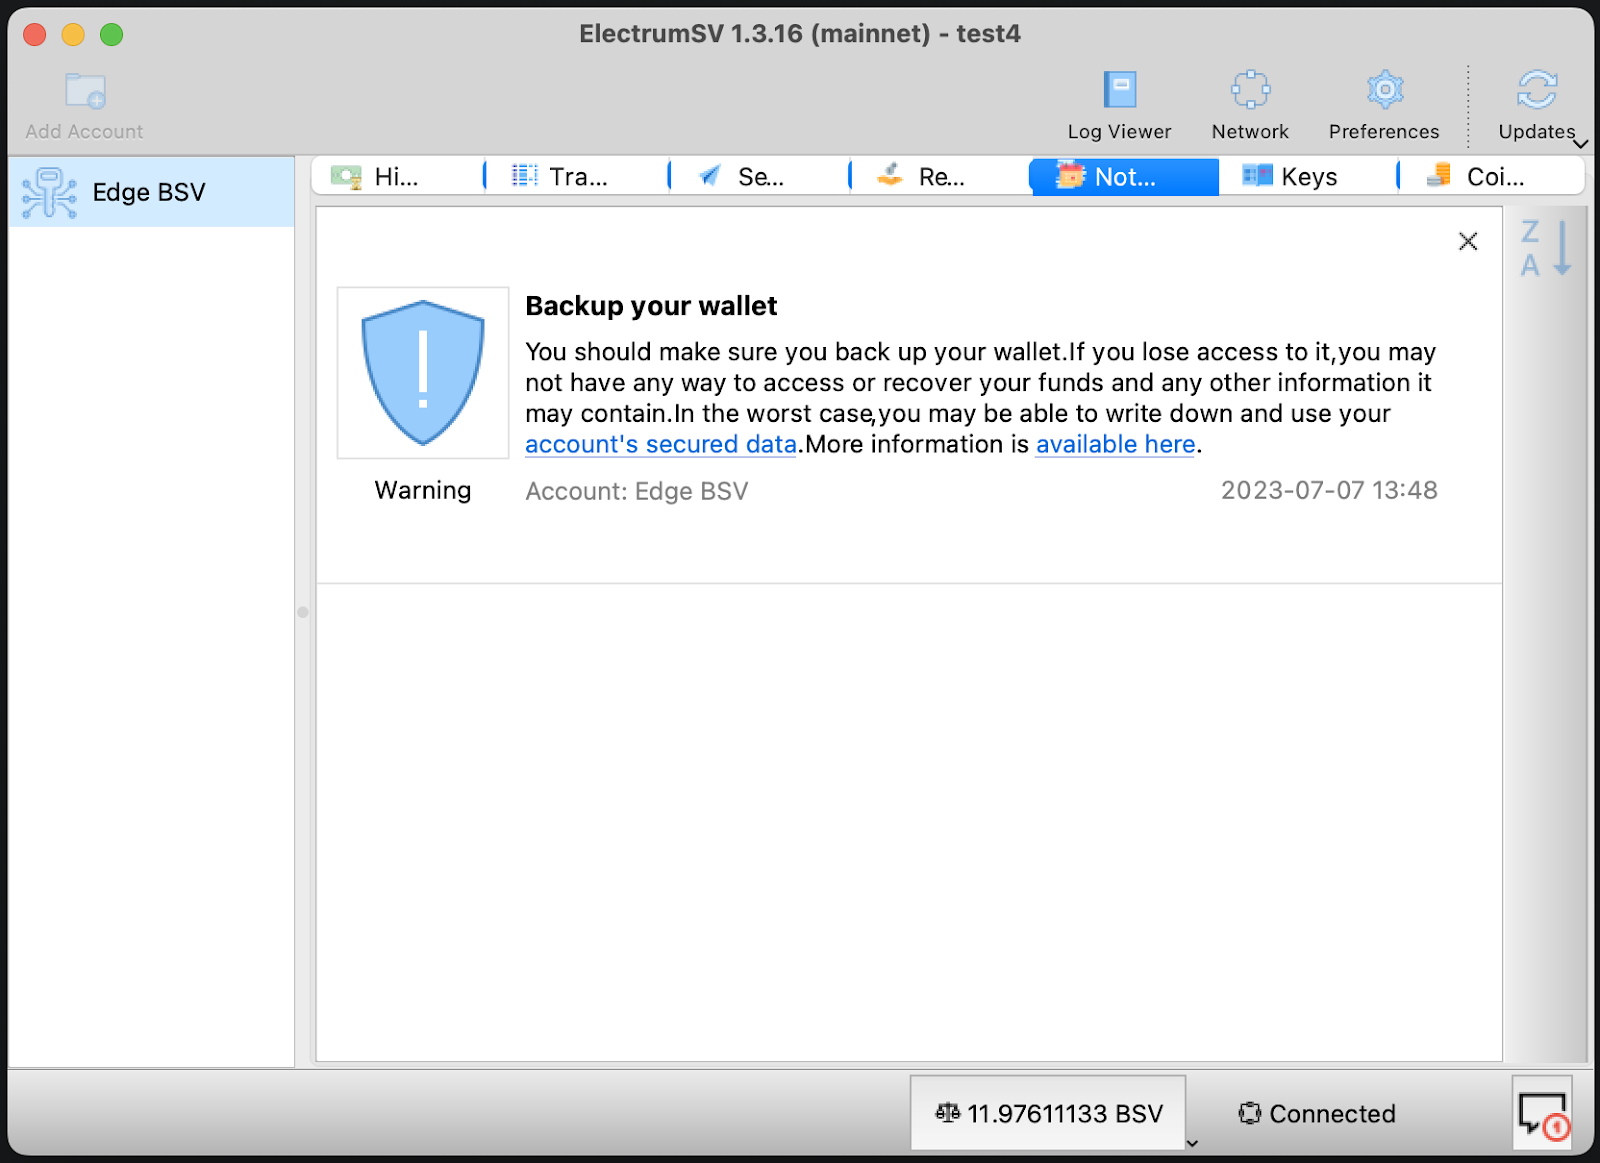1600x1163 pixels.
Task: Open the Send tab
Action: 759,177
